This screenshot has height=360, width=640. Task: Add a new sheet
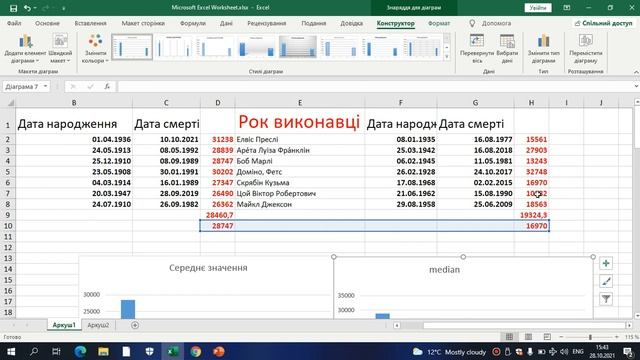(x=135, y=325)
